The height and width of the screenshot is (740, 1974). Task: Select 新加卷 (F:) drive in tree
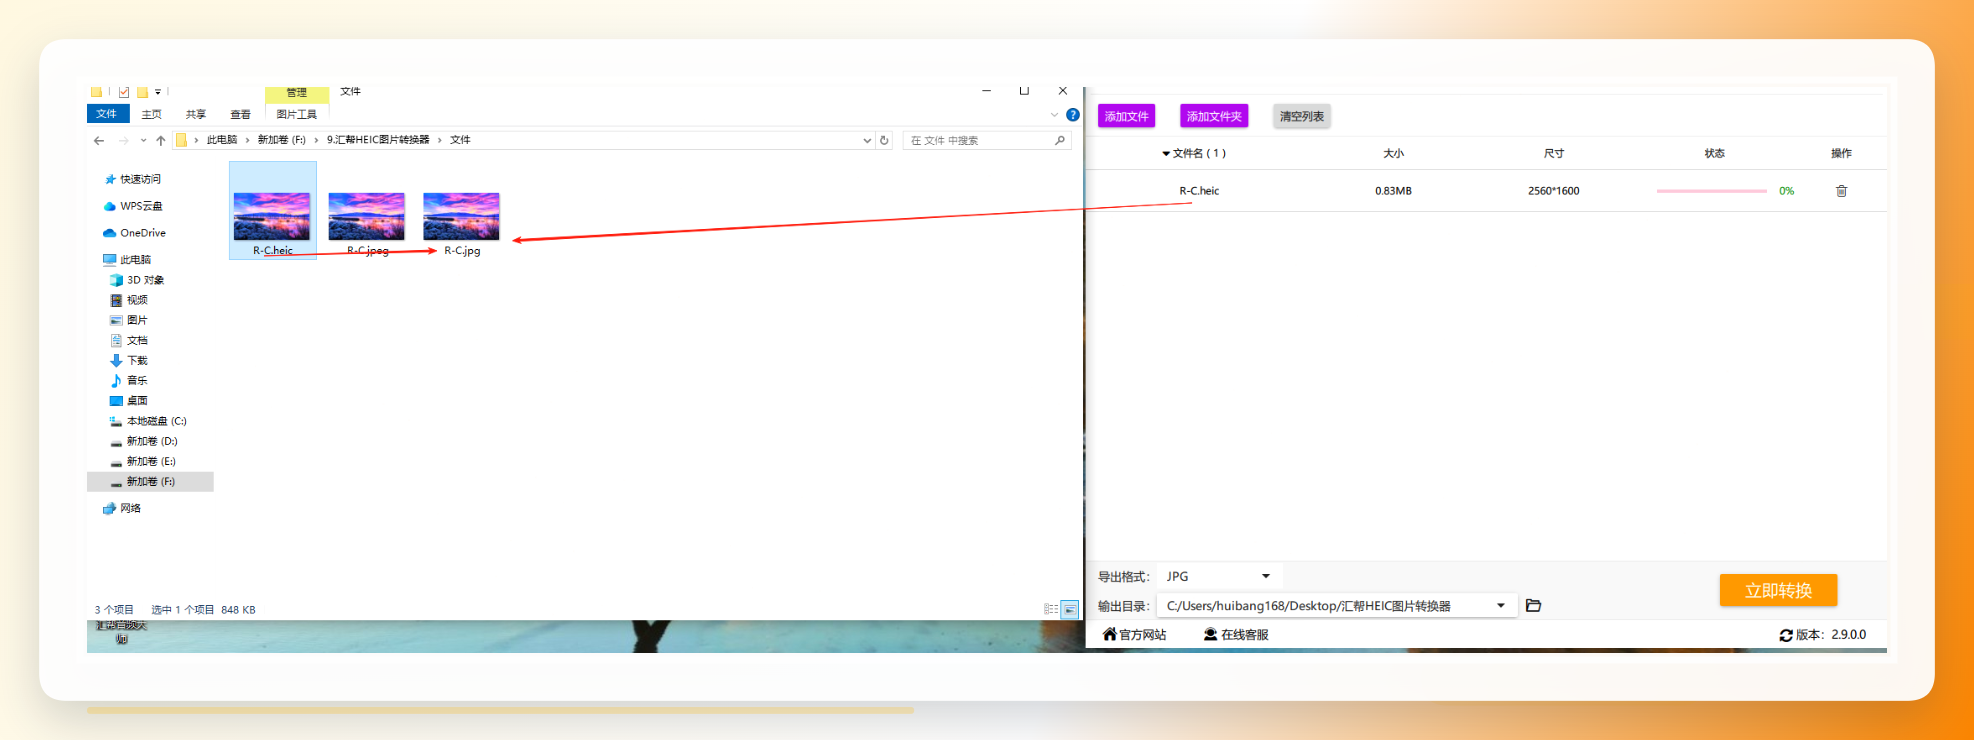click(x=150, y=482)
